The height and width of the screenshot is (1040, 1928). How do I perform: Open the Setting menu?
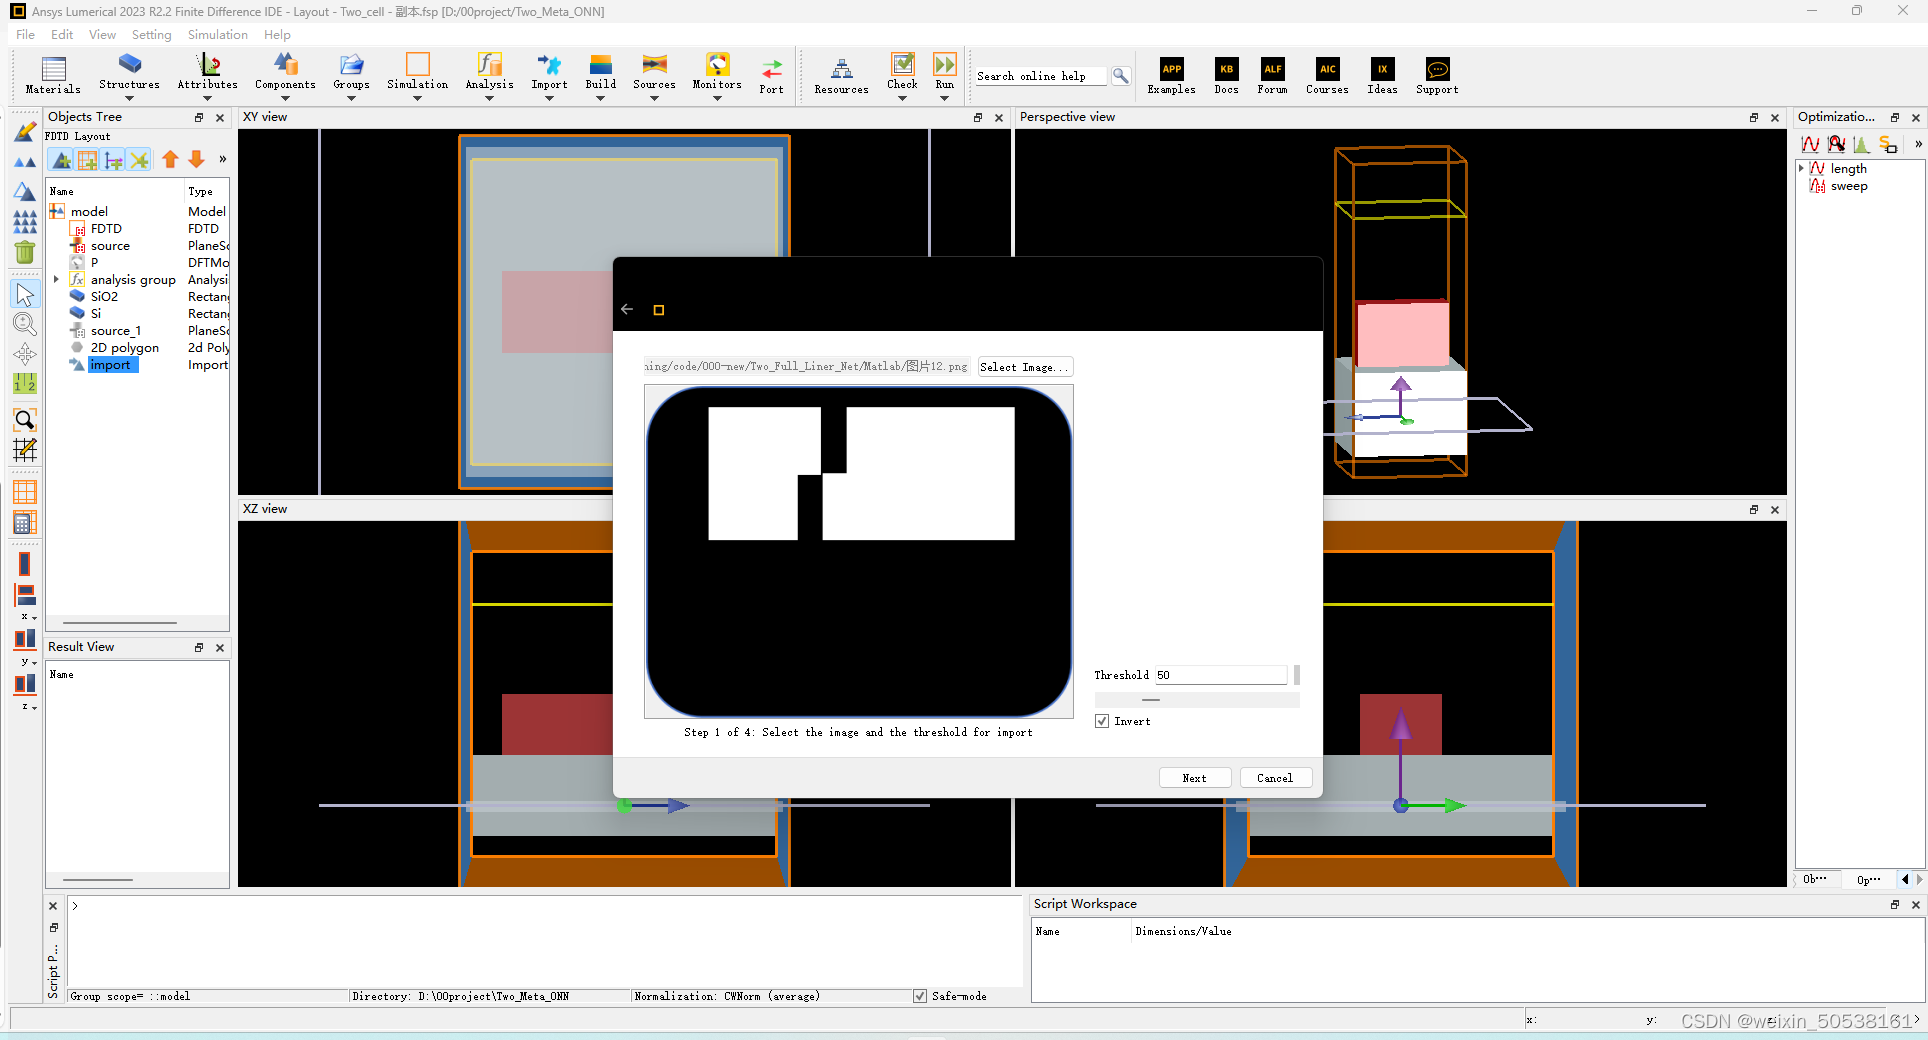click(151, 34)
